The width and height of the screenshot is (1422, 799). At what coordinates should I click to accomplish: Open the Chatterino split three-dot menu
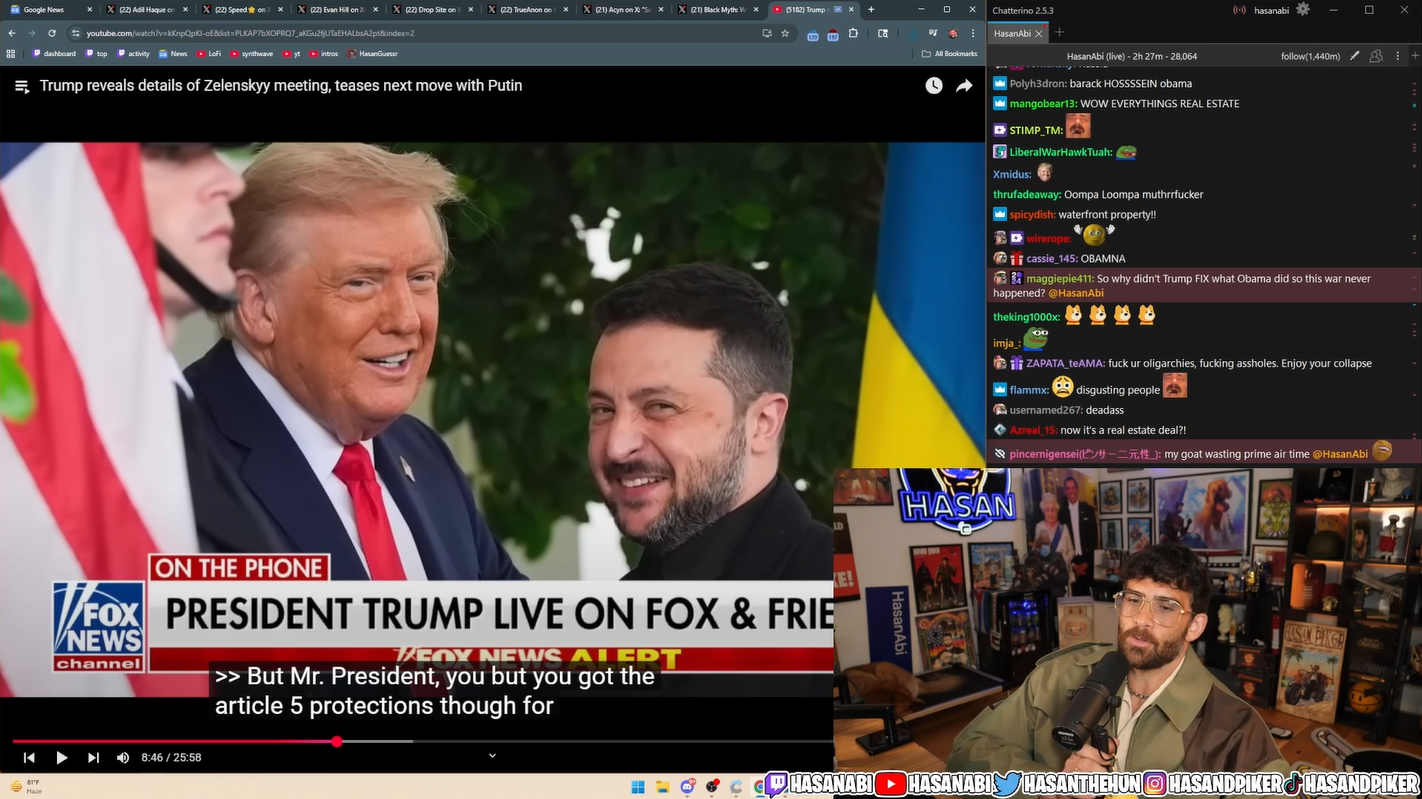click(1397, 56)
